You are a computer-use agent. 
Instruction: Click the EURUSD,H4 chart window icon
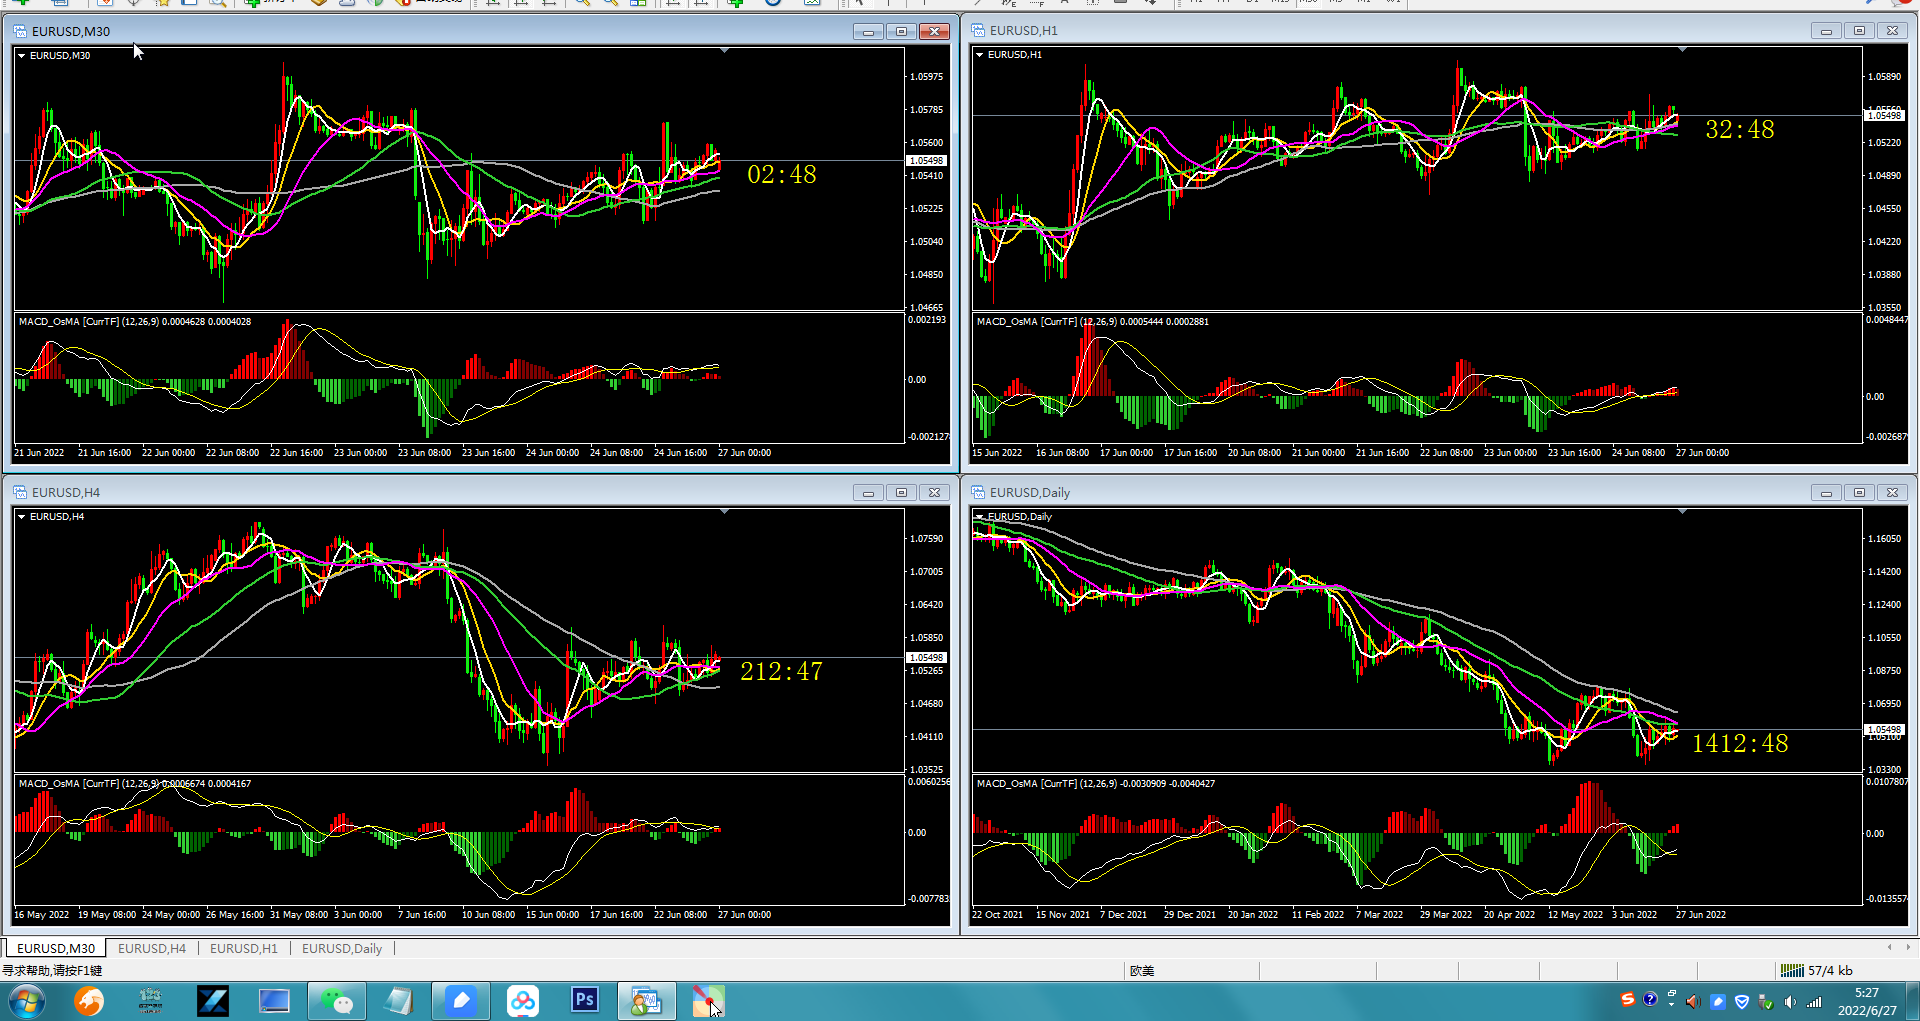pos(20,492)
